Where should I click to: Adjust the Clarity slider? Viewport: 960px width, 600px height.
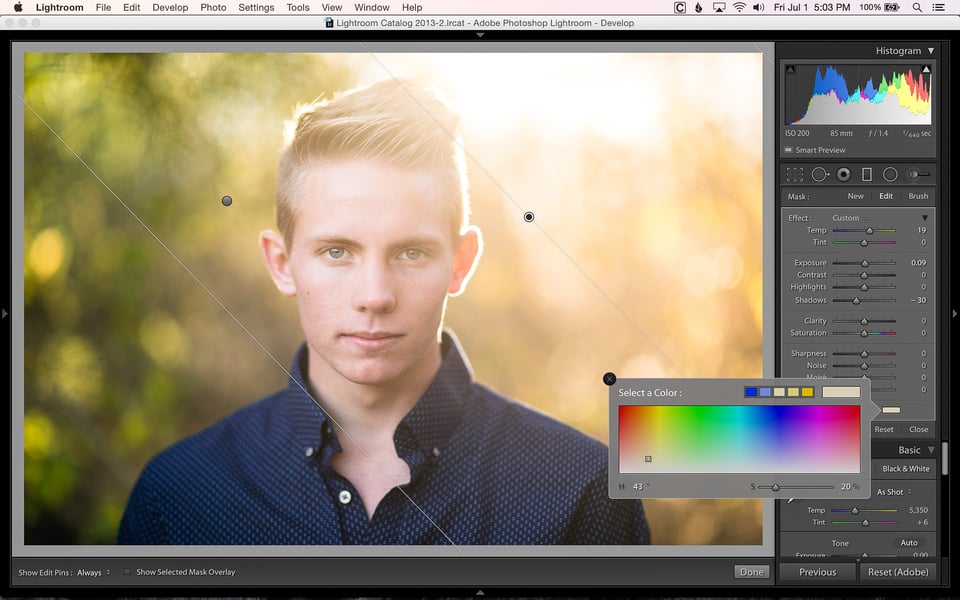click(864, 321)
